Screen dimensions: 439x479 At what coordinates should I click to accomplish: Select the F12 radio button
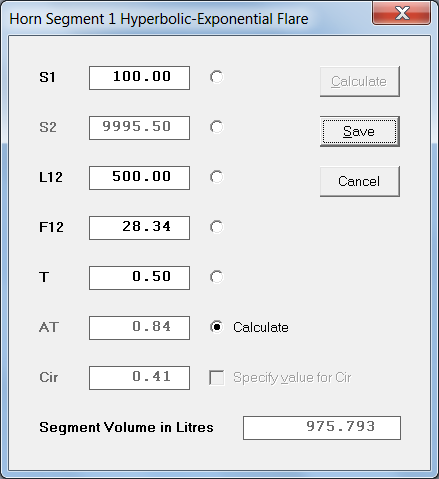click(x=216, y=227)
